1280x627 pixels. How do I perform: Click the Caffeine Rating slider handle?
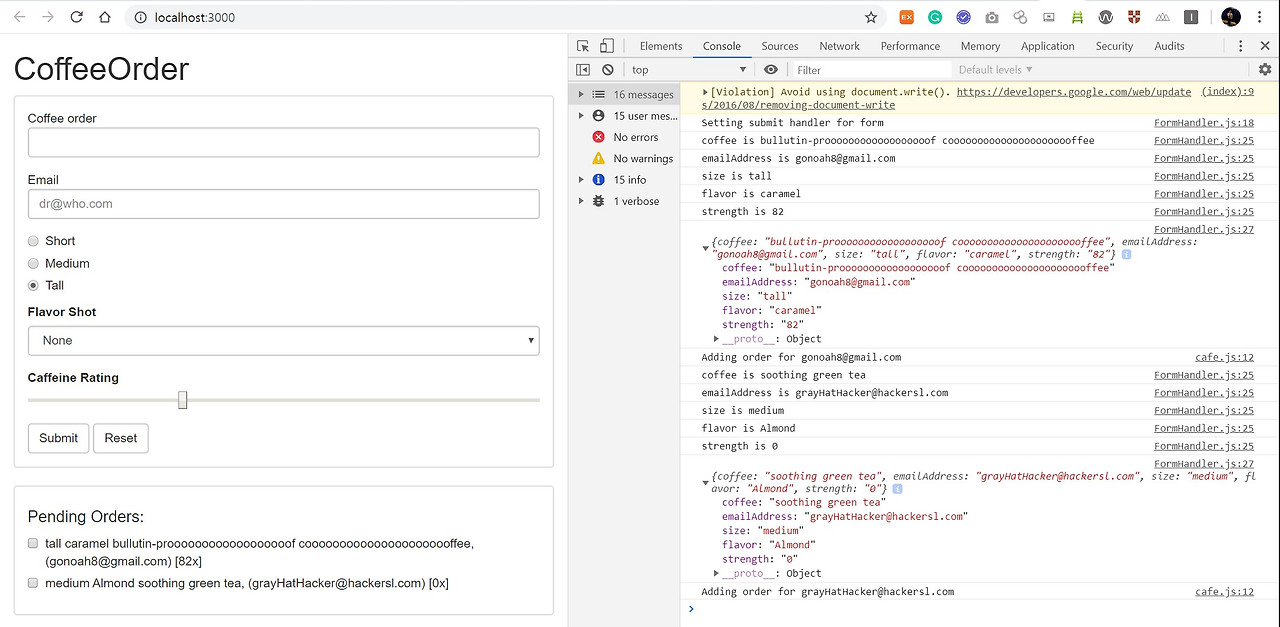[x=182, y=400]
